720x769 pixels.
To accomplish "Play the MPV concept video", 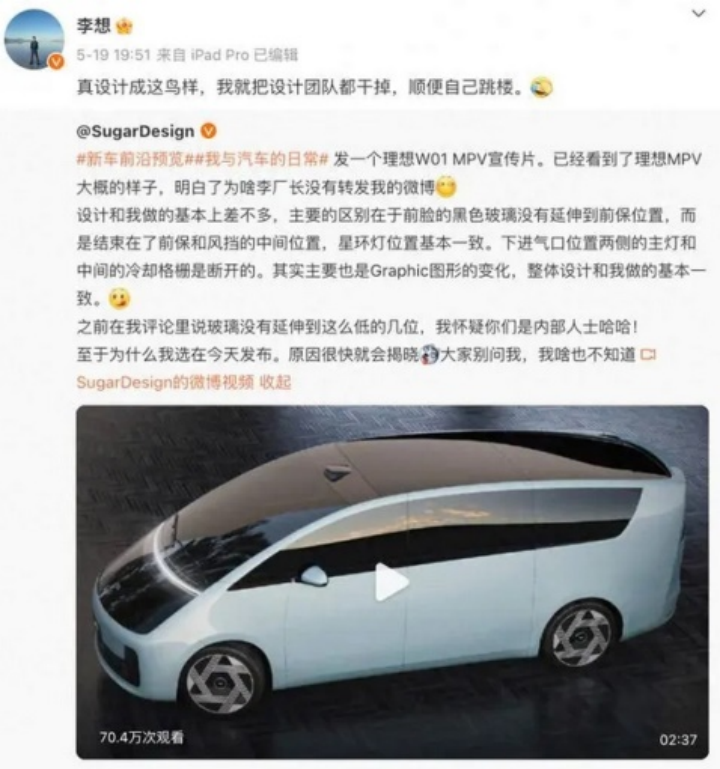I will click(391, 582).
